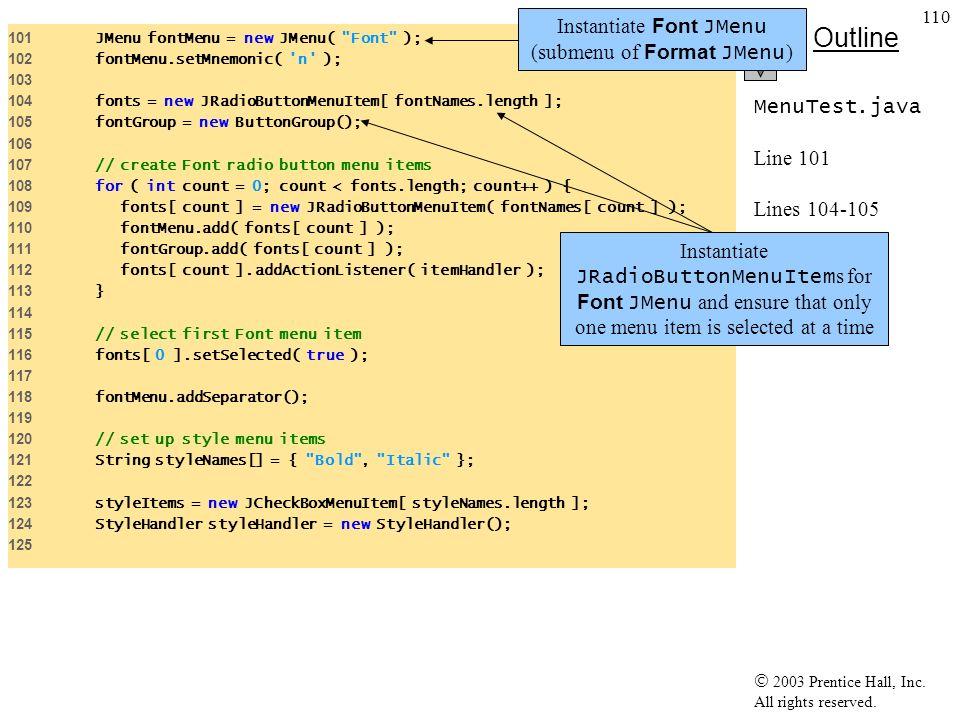
Task: Click line number 104 in the code gutter
Action: (x=20, y=101)
